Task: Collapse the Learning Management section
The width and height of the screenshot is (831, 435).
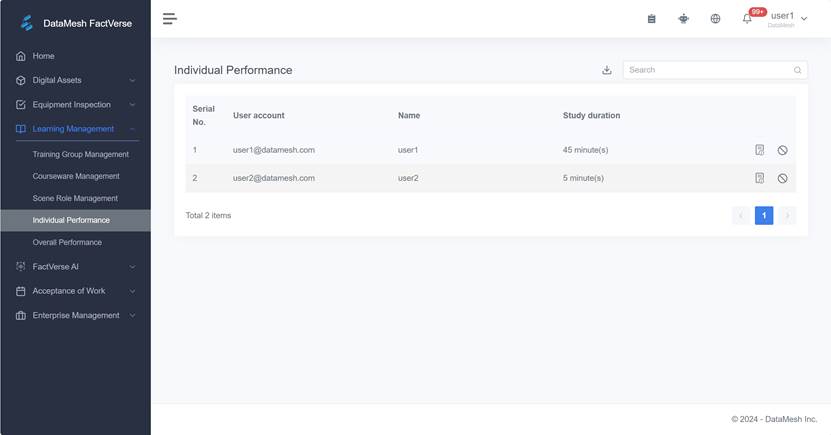Action: [x=75, y=129]
